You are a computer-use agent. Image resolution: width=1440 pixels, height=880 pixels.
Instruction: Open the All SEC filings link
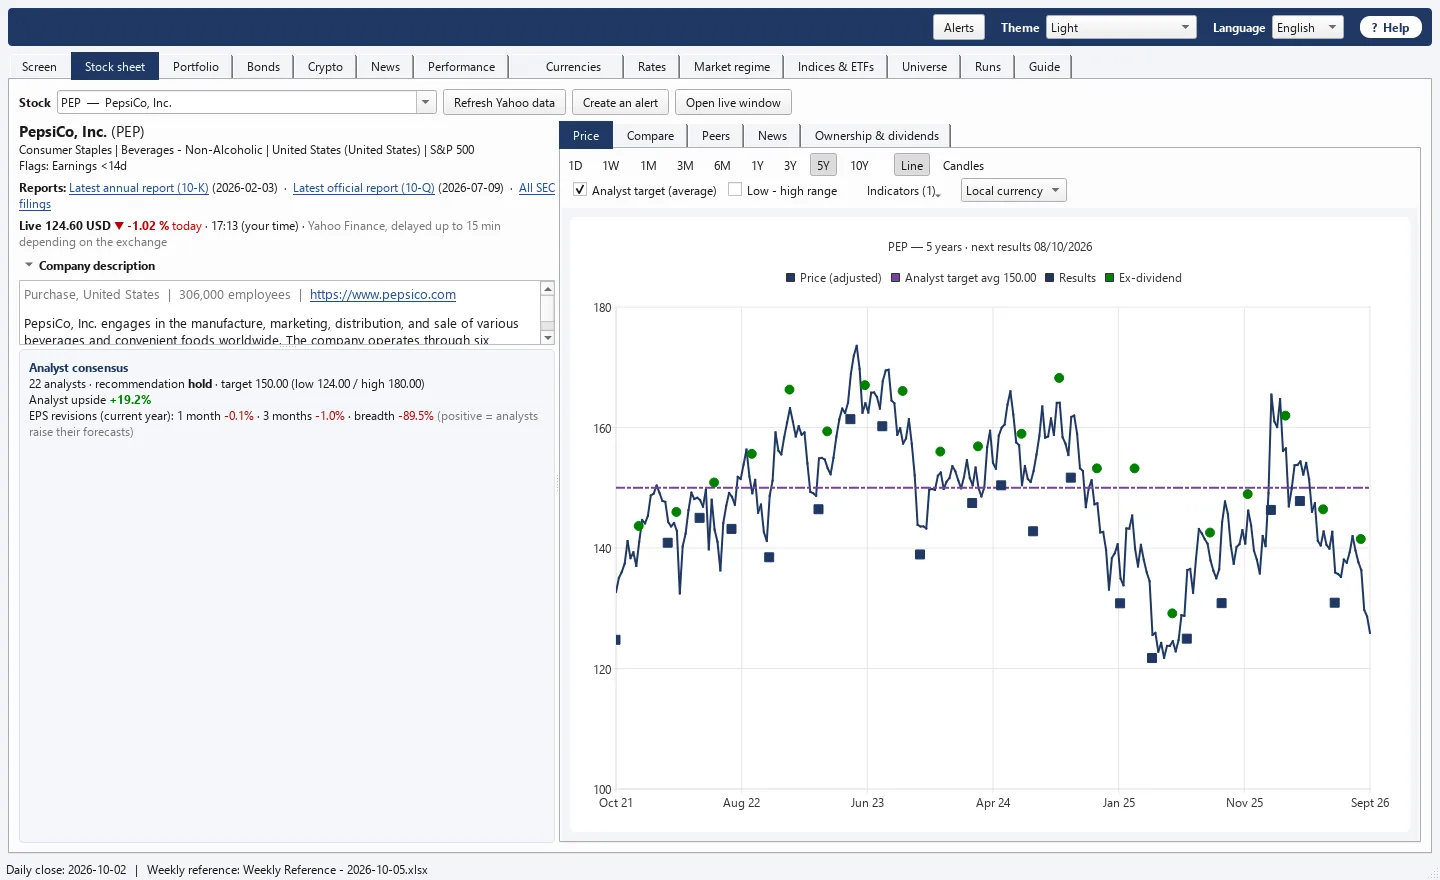(536, 188)
